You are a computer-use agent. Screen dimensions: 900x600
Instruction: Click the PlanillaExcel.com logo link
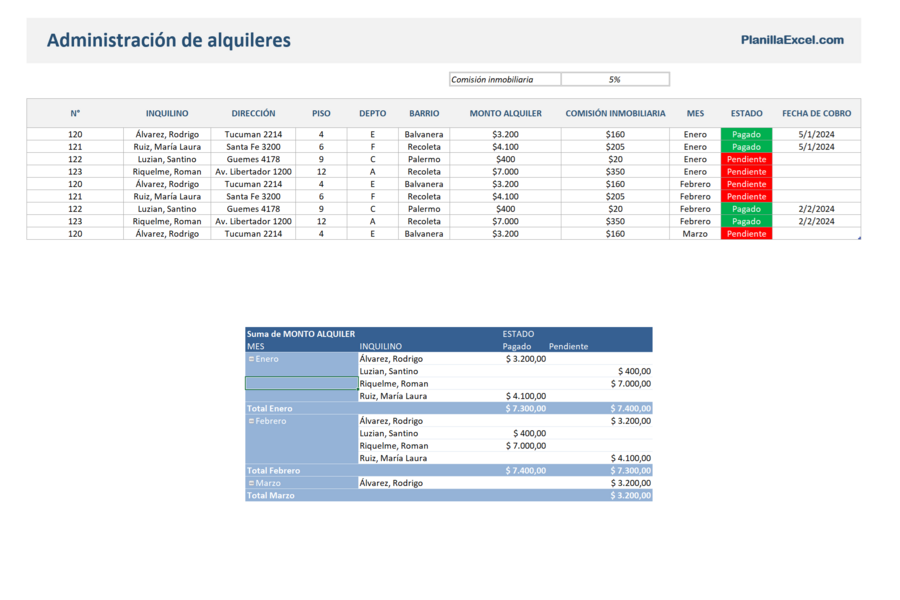point(792,40)
